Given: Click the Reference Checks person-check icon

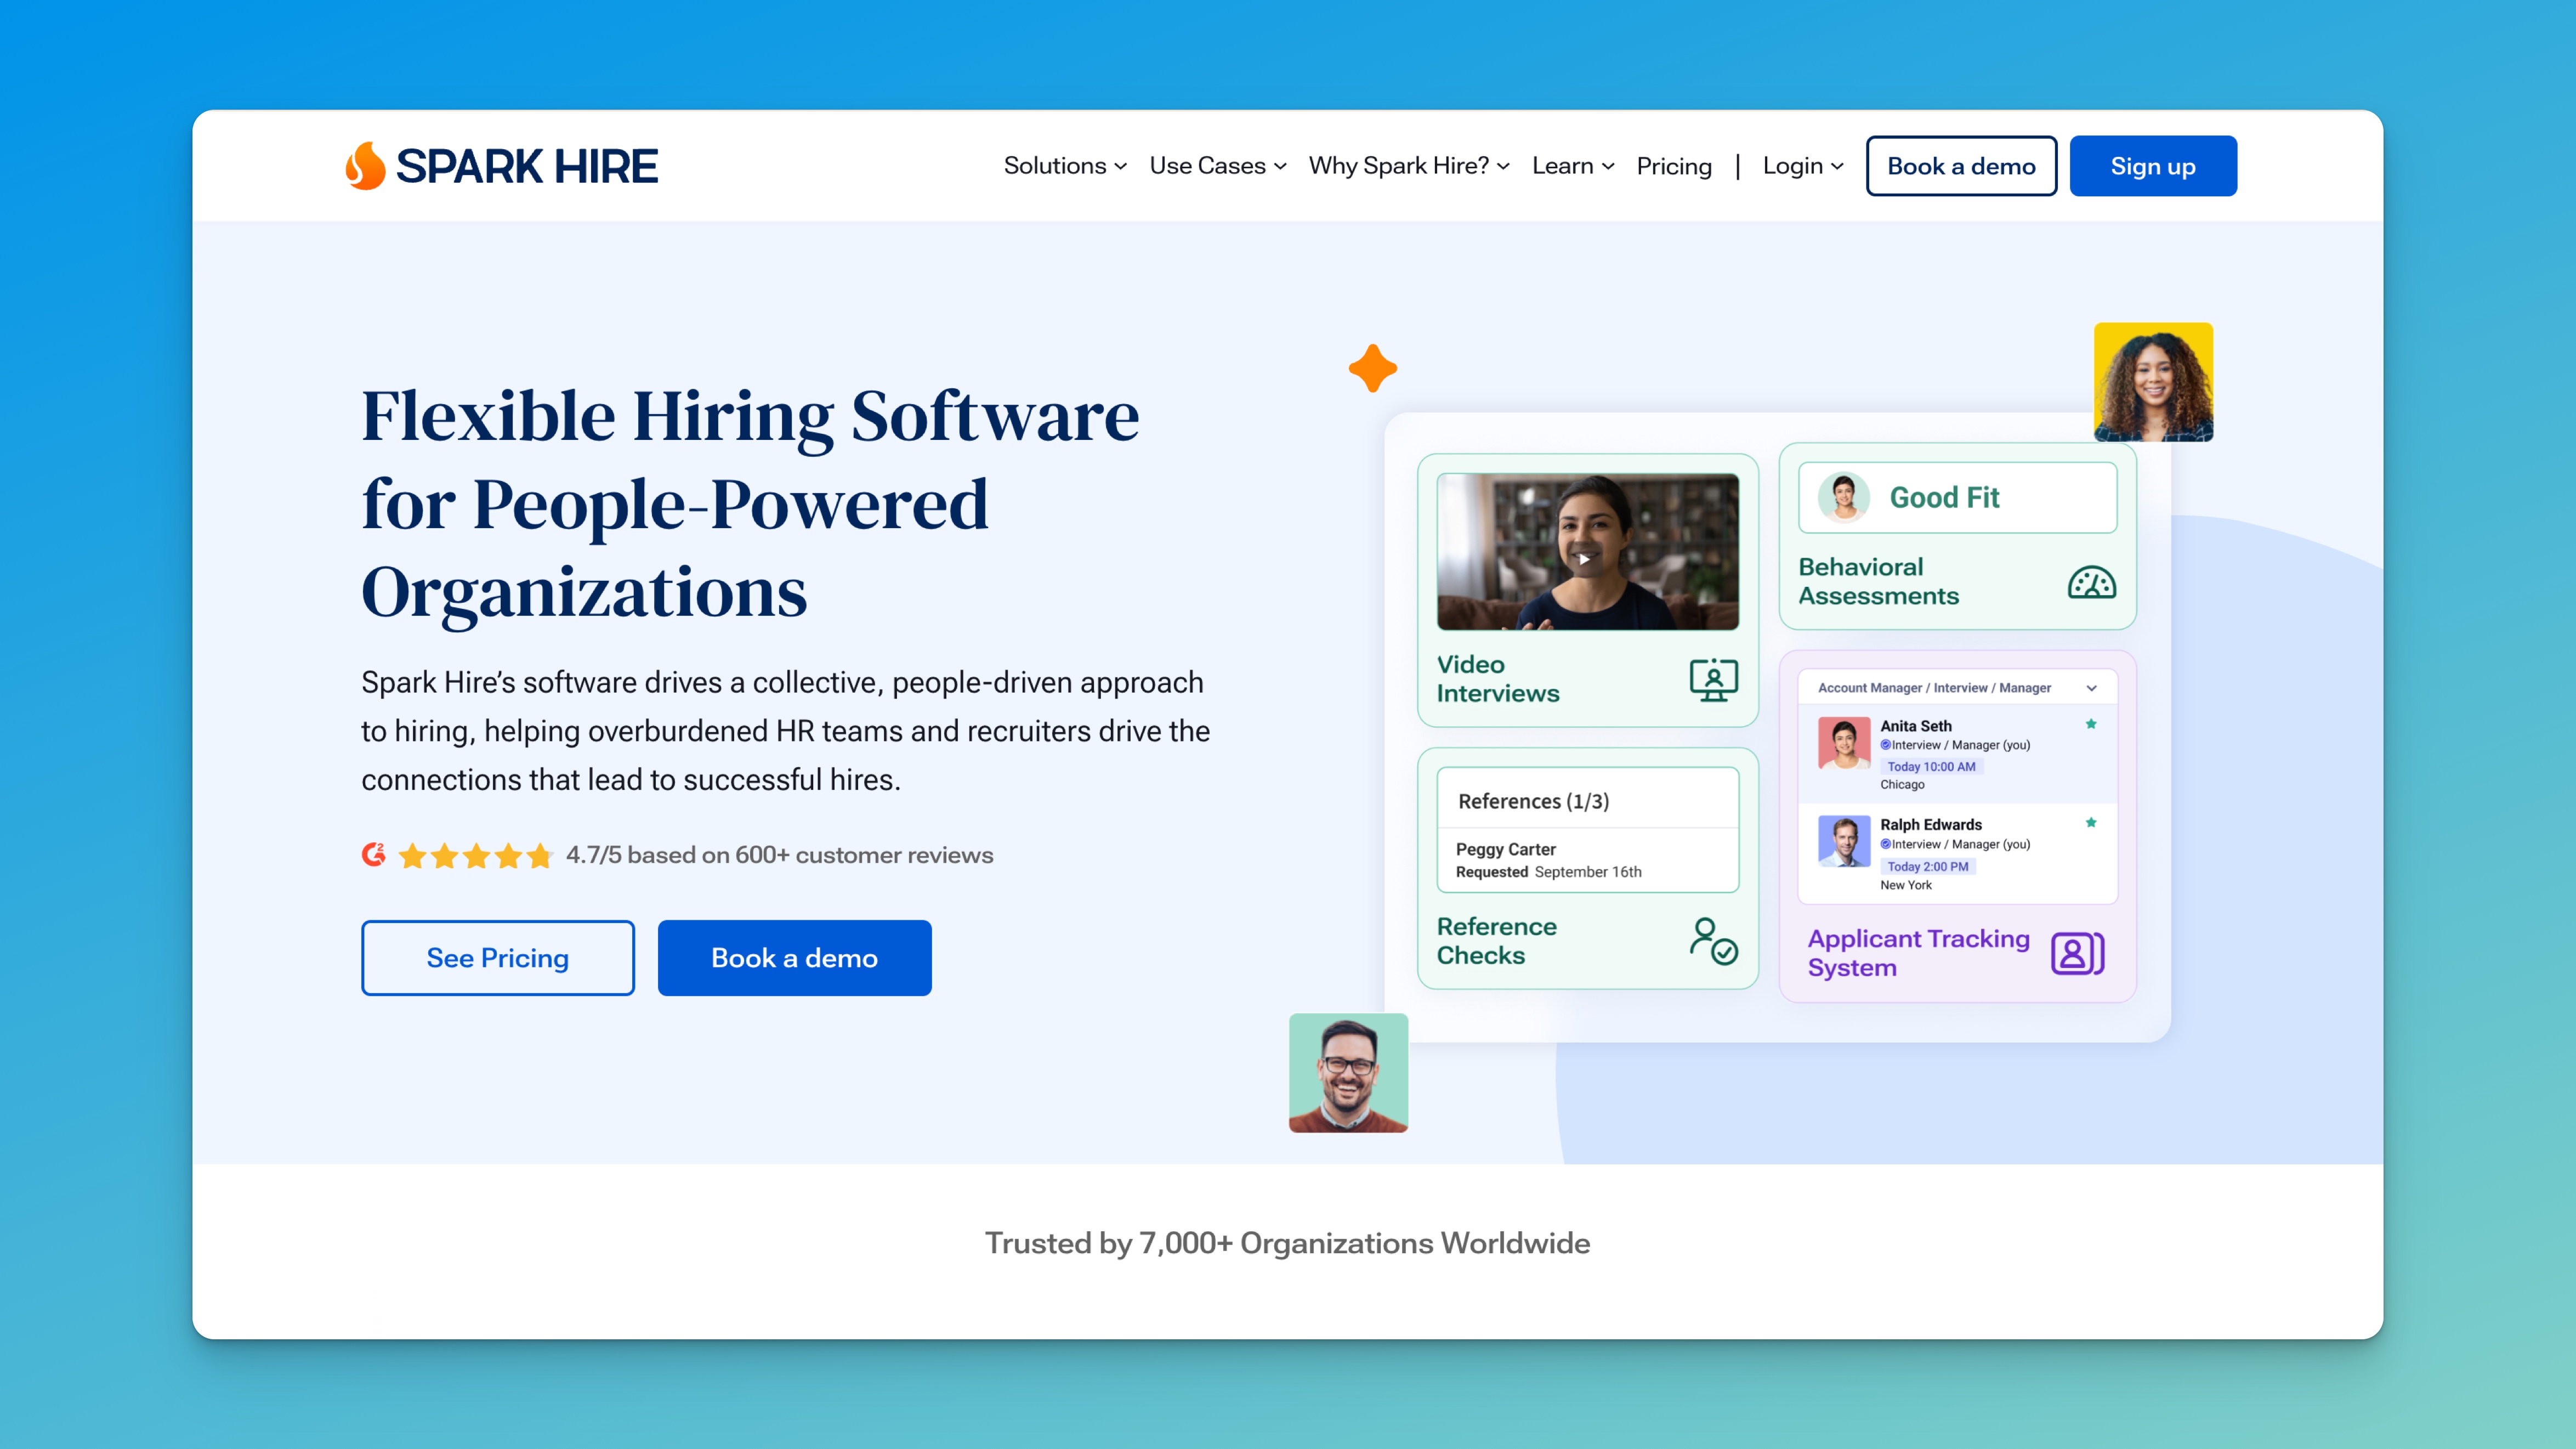Looking at the screenshot, I should click(1713, 941).
